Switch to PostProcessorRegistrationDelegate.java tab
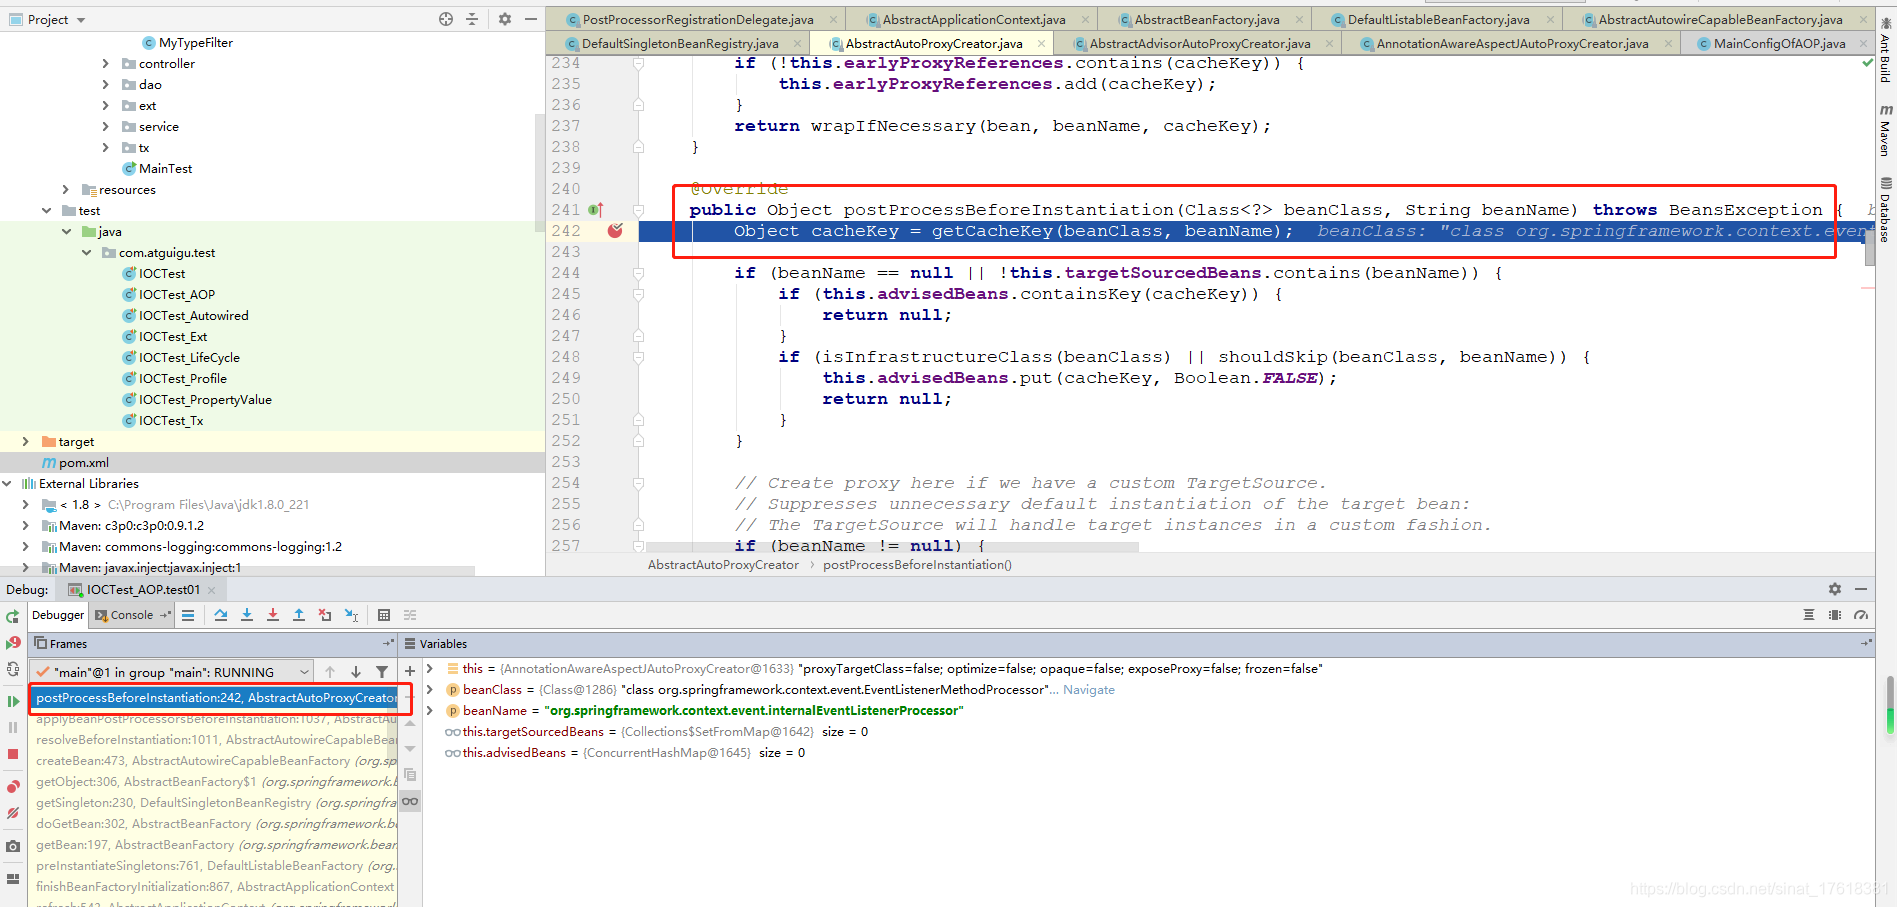Image resolution: width=1897 pixels, height=907 pixels. [698, 19]
